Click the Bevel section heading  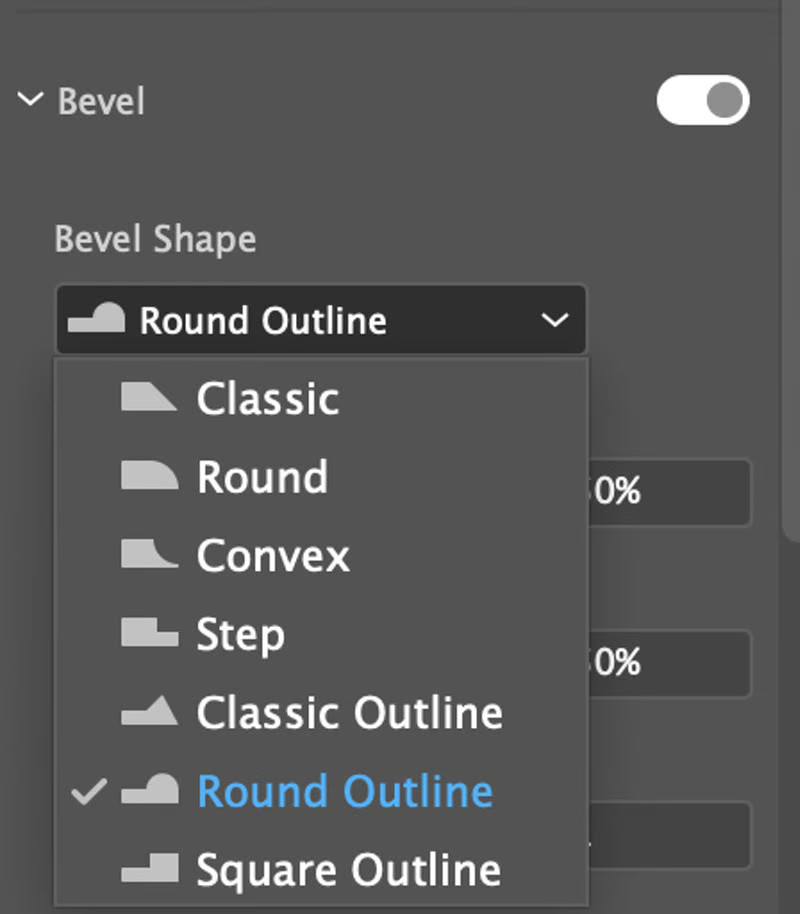point(101,101)
